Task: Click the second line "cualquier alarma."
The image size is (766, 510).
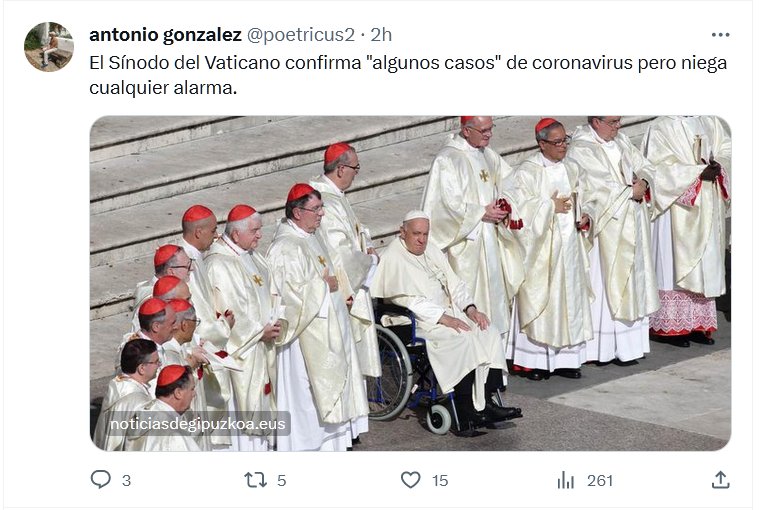Action: click(x=163, y=88)
